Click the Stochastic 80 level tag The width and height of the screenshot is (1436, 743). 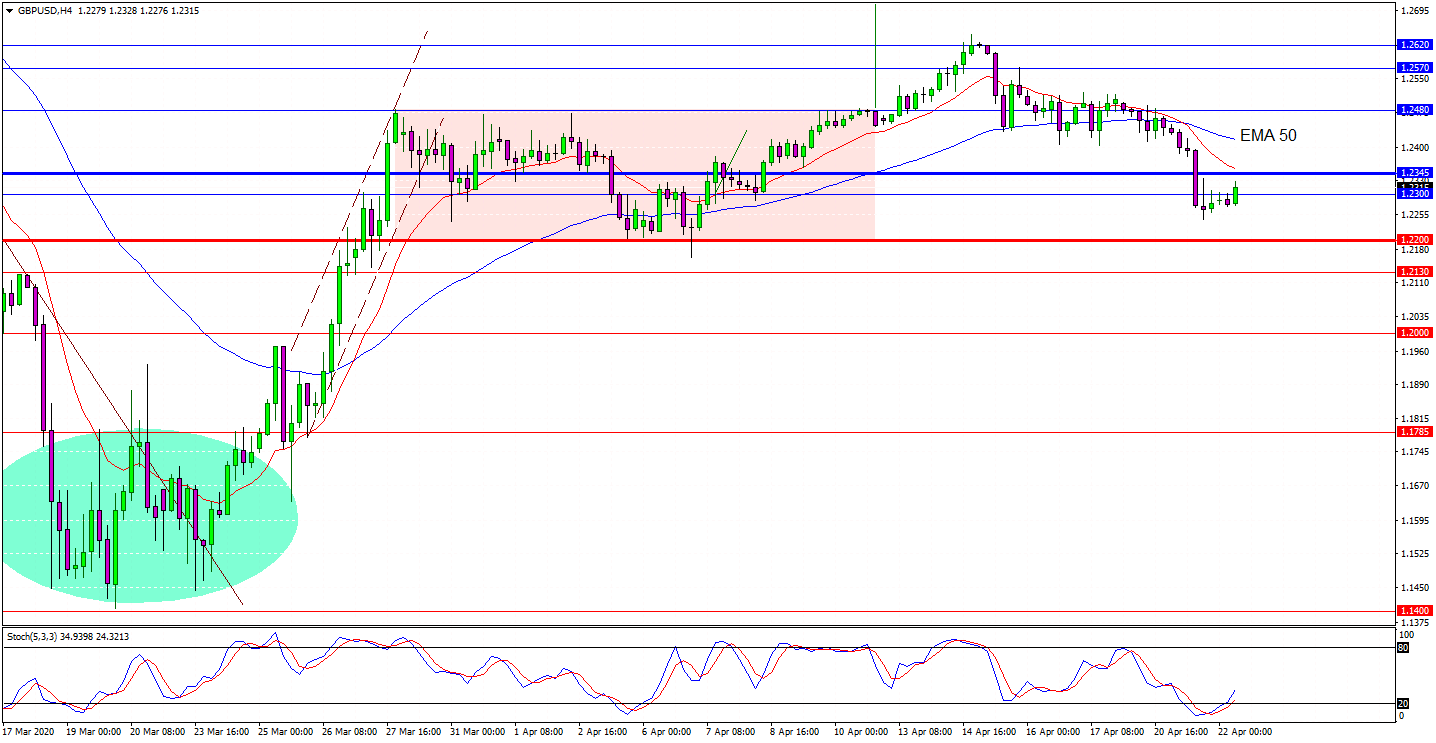tap(1404, 648)
